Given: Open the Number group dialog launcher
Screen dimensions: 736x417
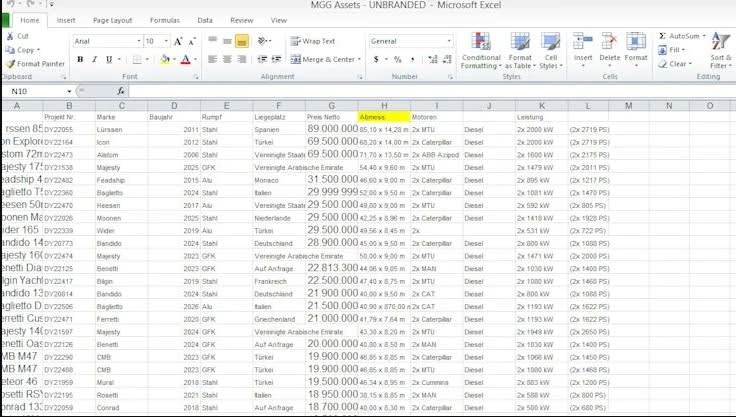Looking at the screenshot, I should (x=450, y=77).
